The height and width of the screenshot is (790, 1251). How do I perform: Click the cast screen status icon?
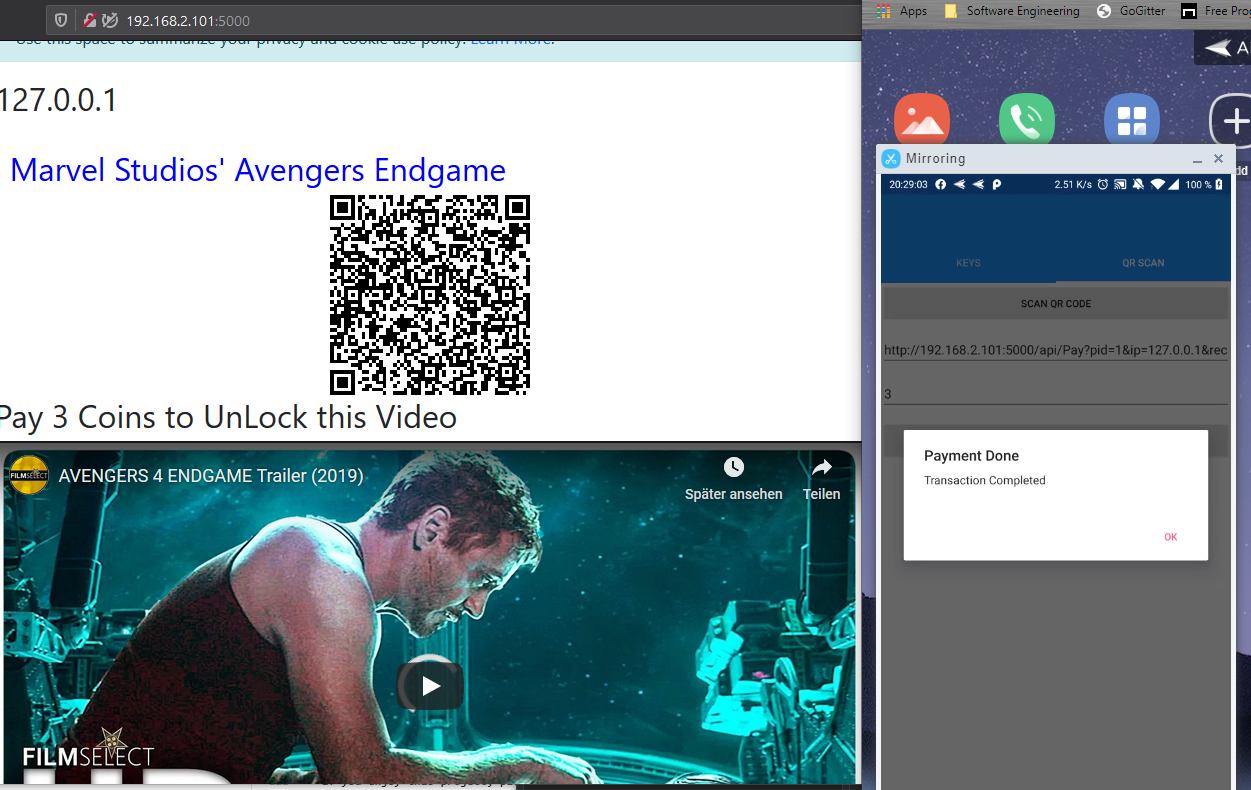(x=1120, y=185)
